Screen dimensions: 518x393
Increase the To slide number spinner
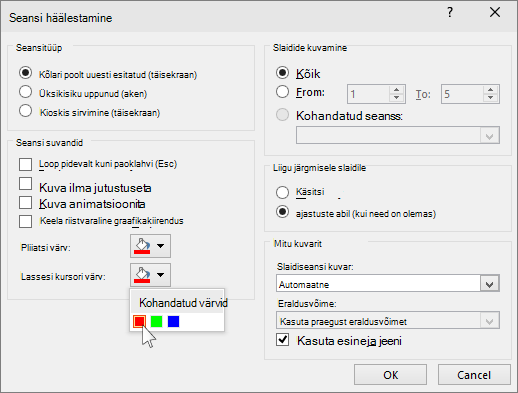490,90
